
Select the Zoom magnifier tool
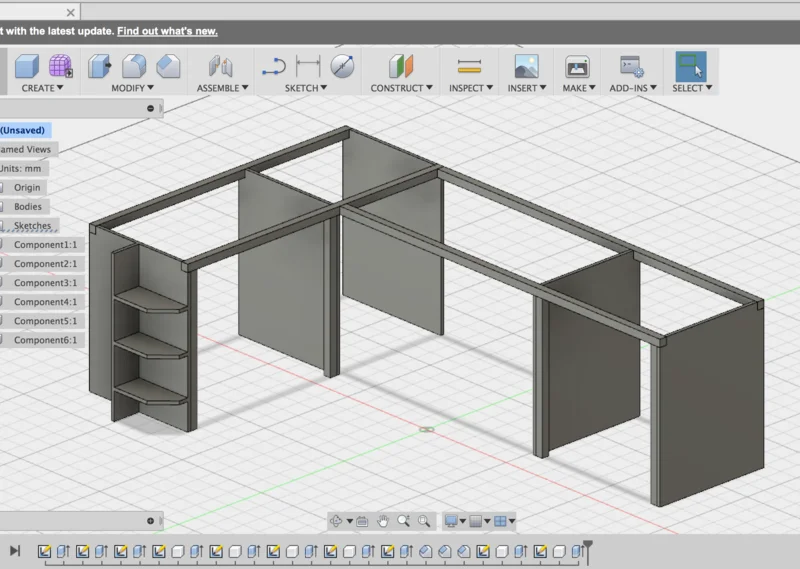404,521
